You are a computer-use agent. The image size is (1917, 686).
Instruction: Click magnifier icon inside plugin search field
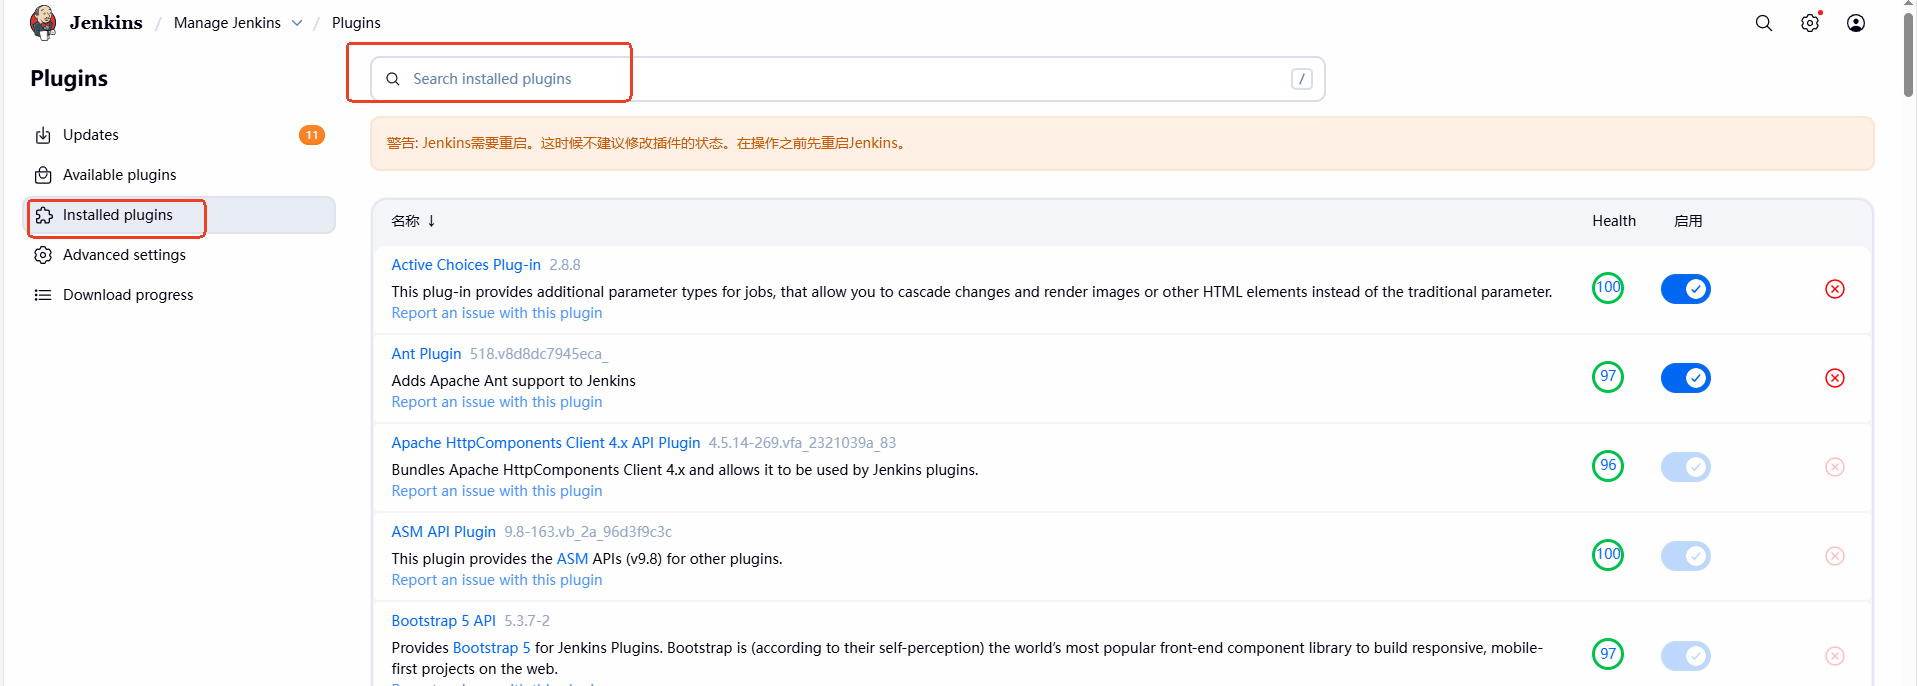coord(393,79)
